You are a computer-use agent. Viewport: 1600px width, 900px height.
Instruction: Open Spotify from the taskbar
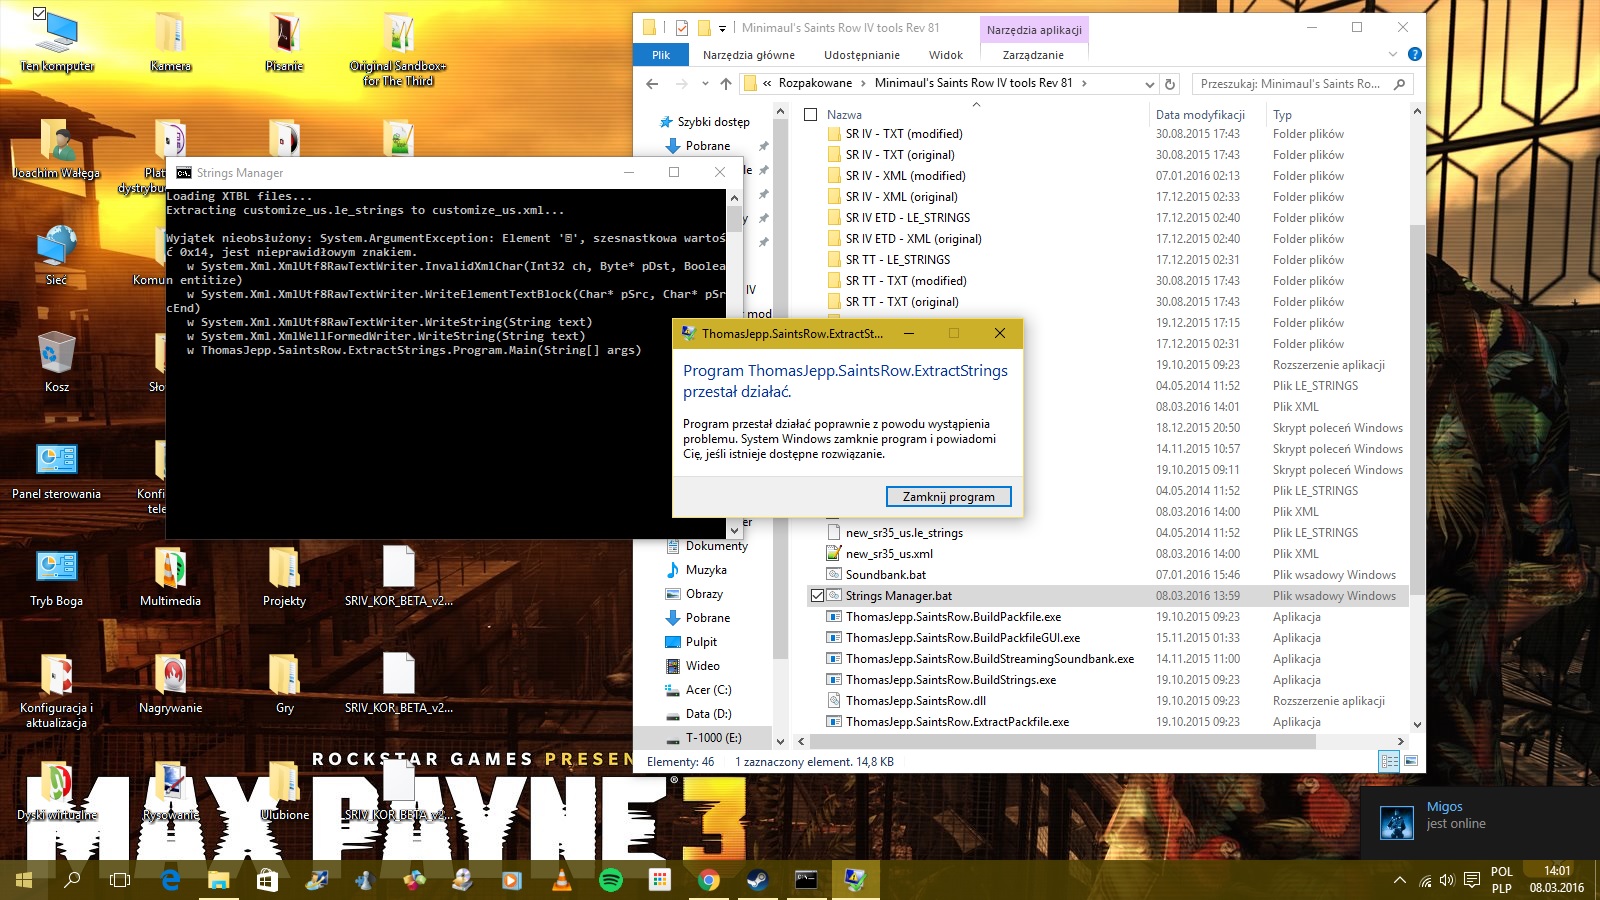tap(610, 880)
